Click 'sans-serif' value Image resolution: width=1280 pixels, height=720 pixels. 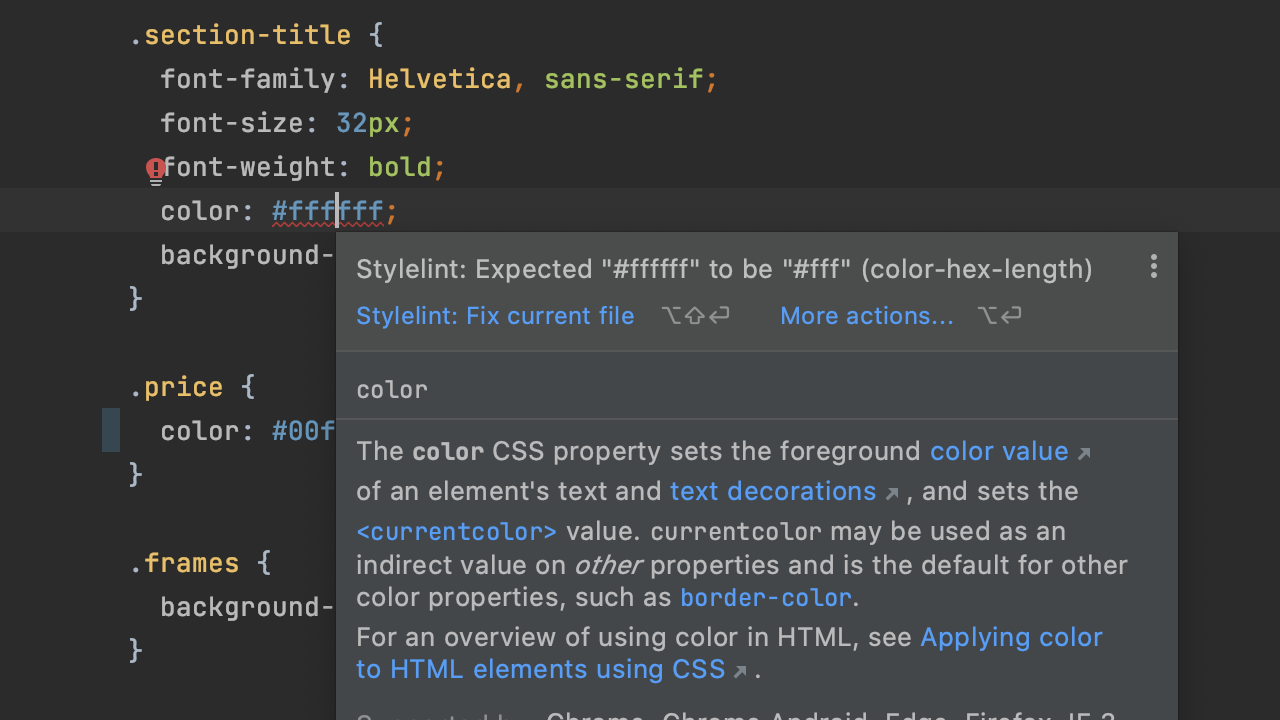tap(624, 79)
